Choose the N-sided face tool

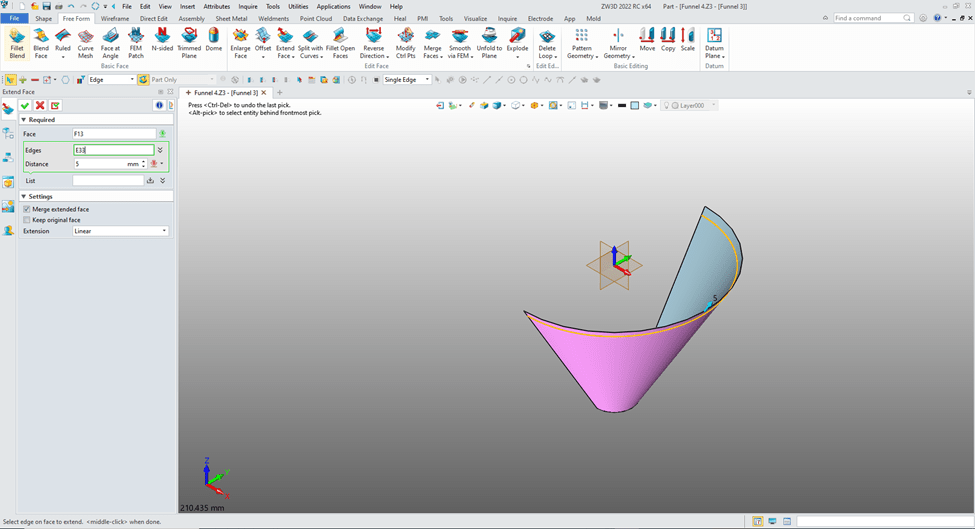[162, 40]
